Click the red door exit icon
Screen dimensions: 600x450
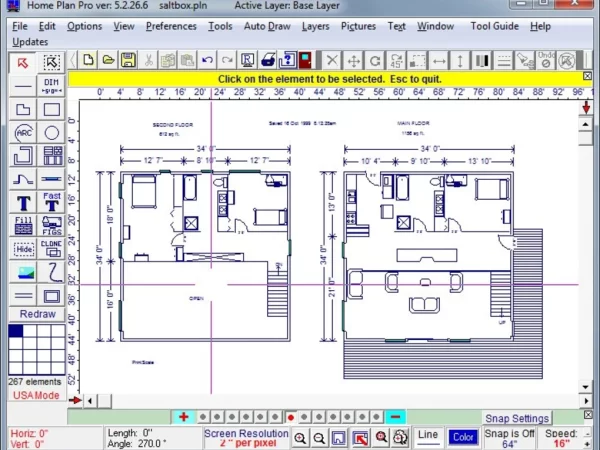coord(305,60)
